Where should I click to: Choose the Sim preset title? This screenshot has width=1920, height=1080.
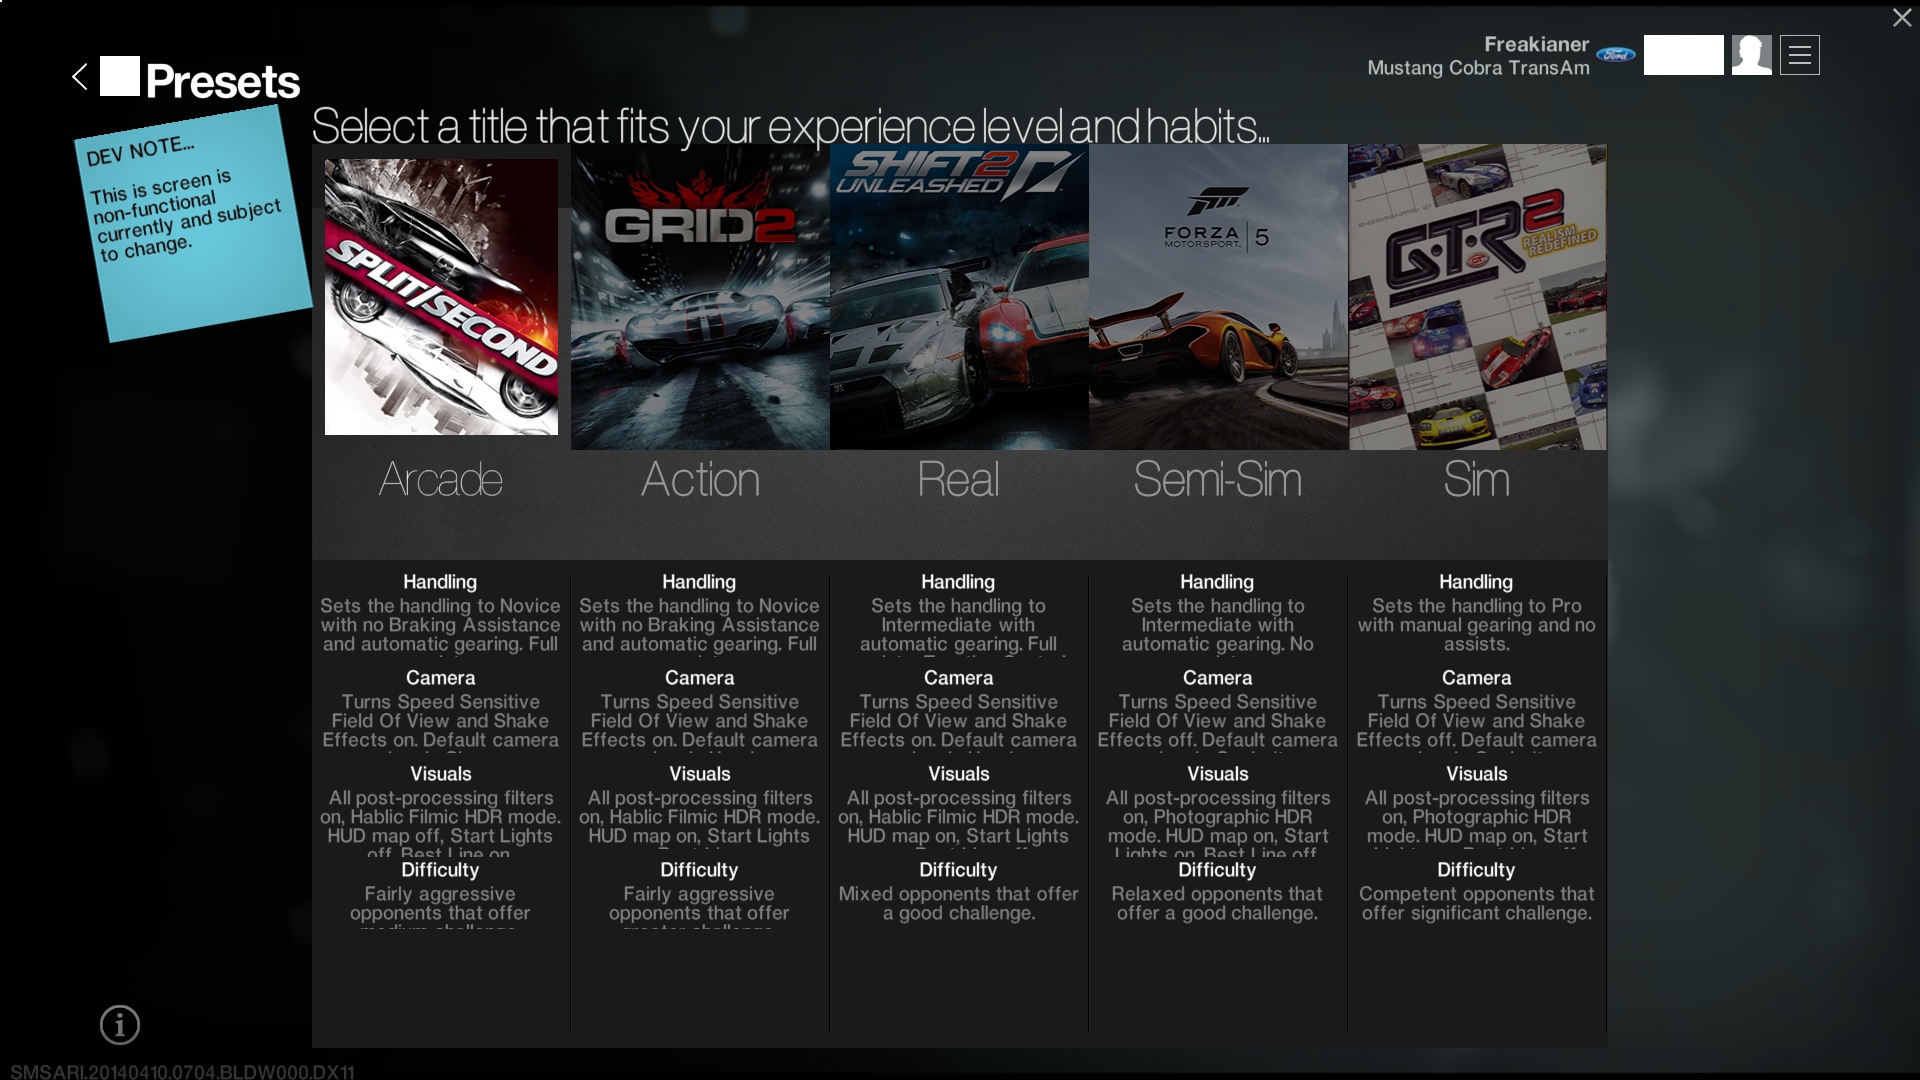[1476, 480]
